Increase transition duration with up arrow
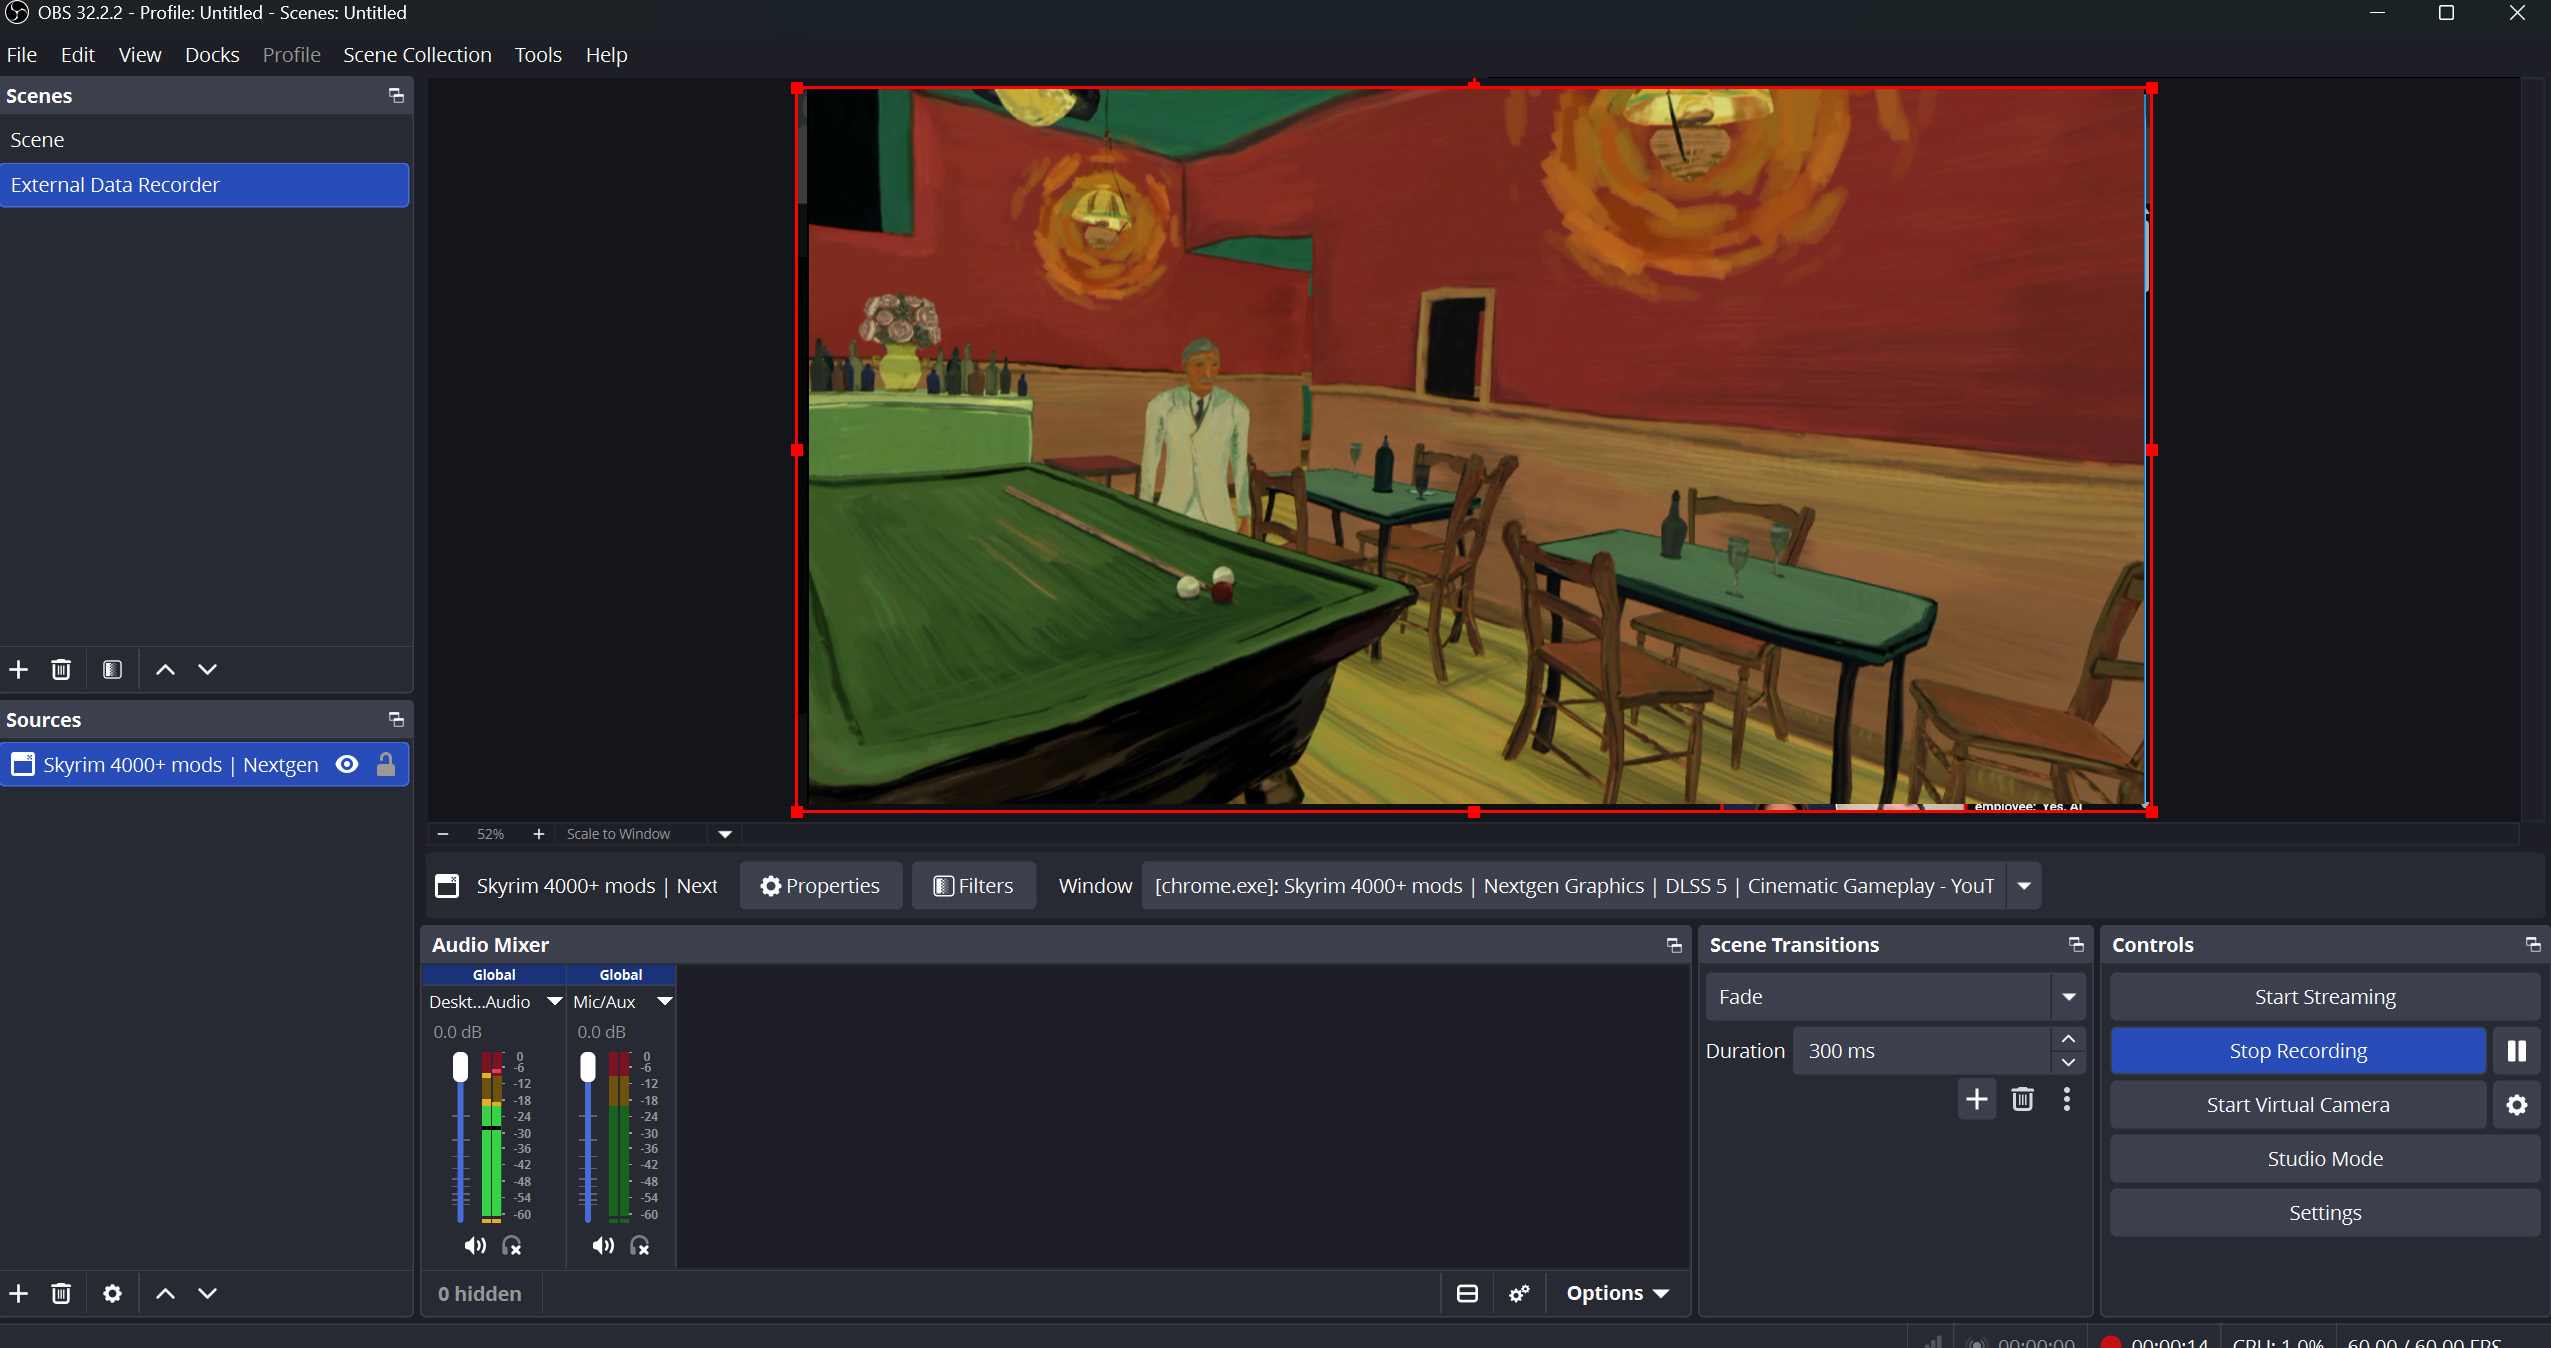The height and width of the screenshot is (1348, 2551). coord(2068,1039)
